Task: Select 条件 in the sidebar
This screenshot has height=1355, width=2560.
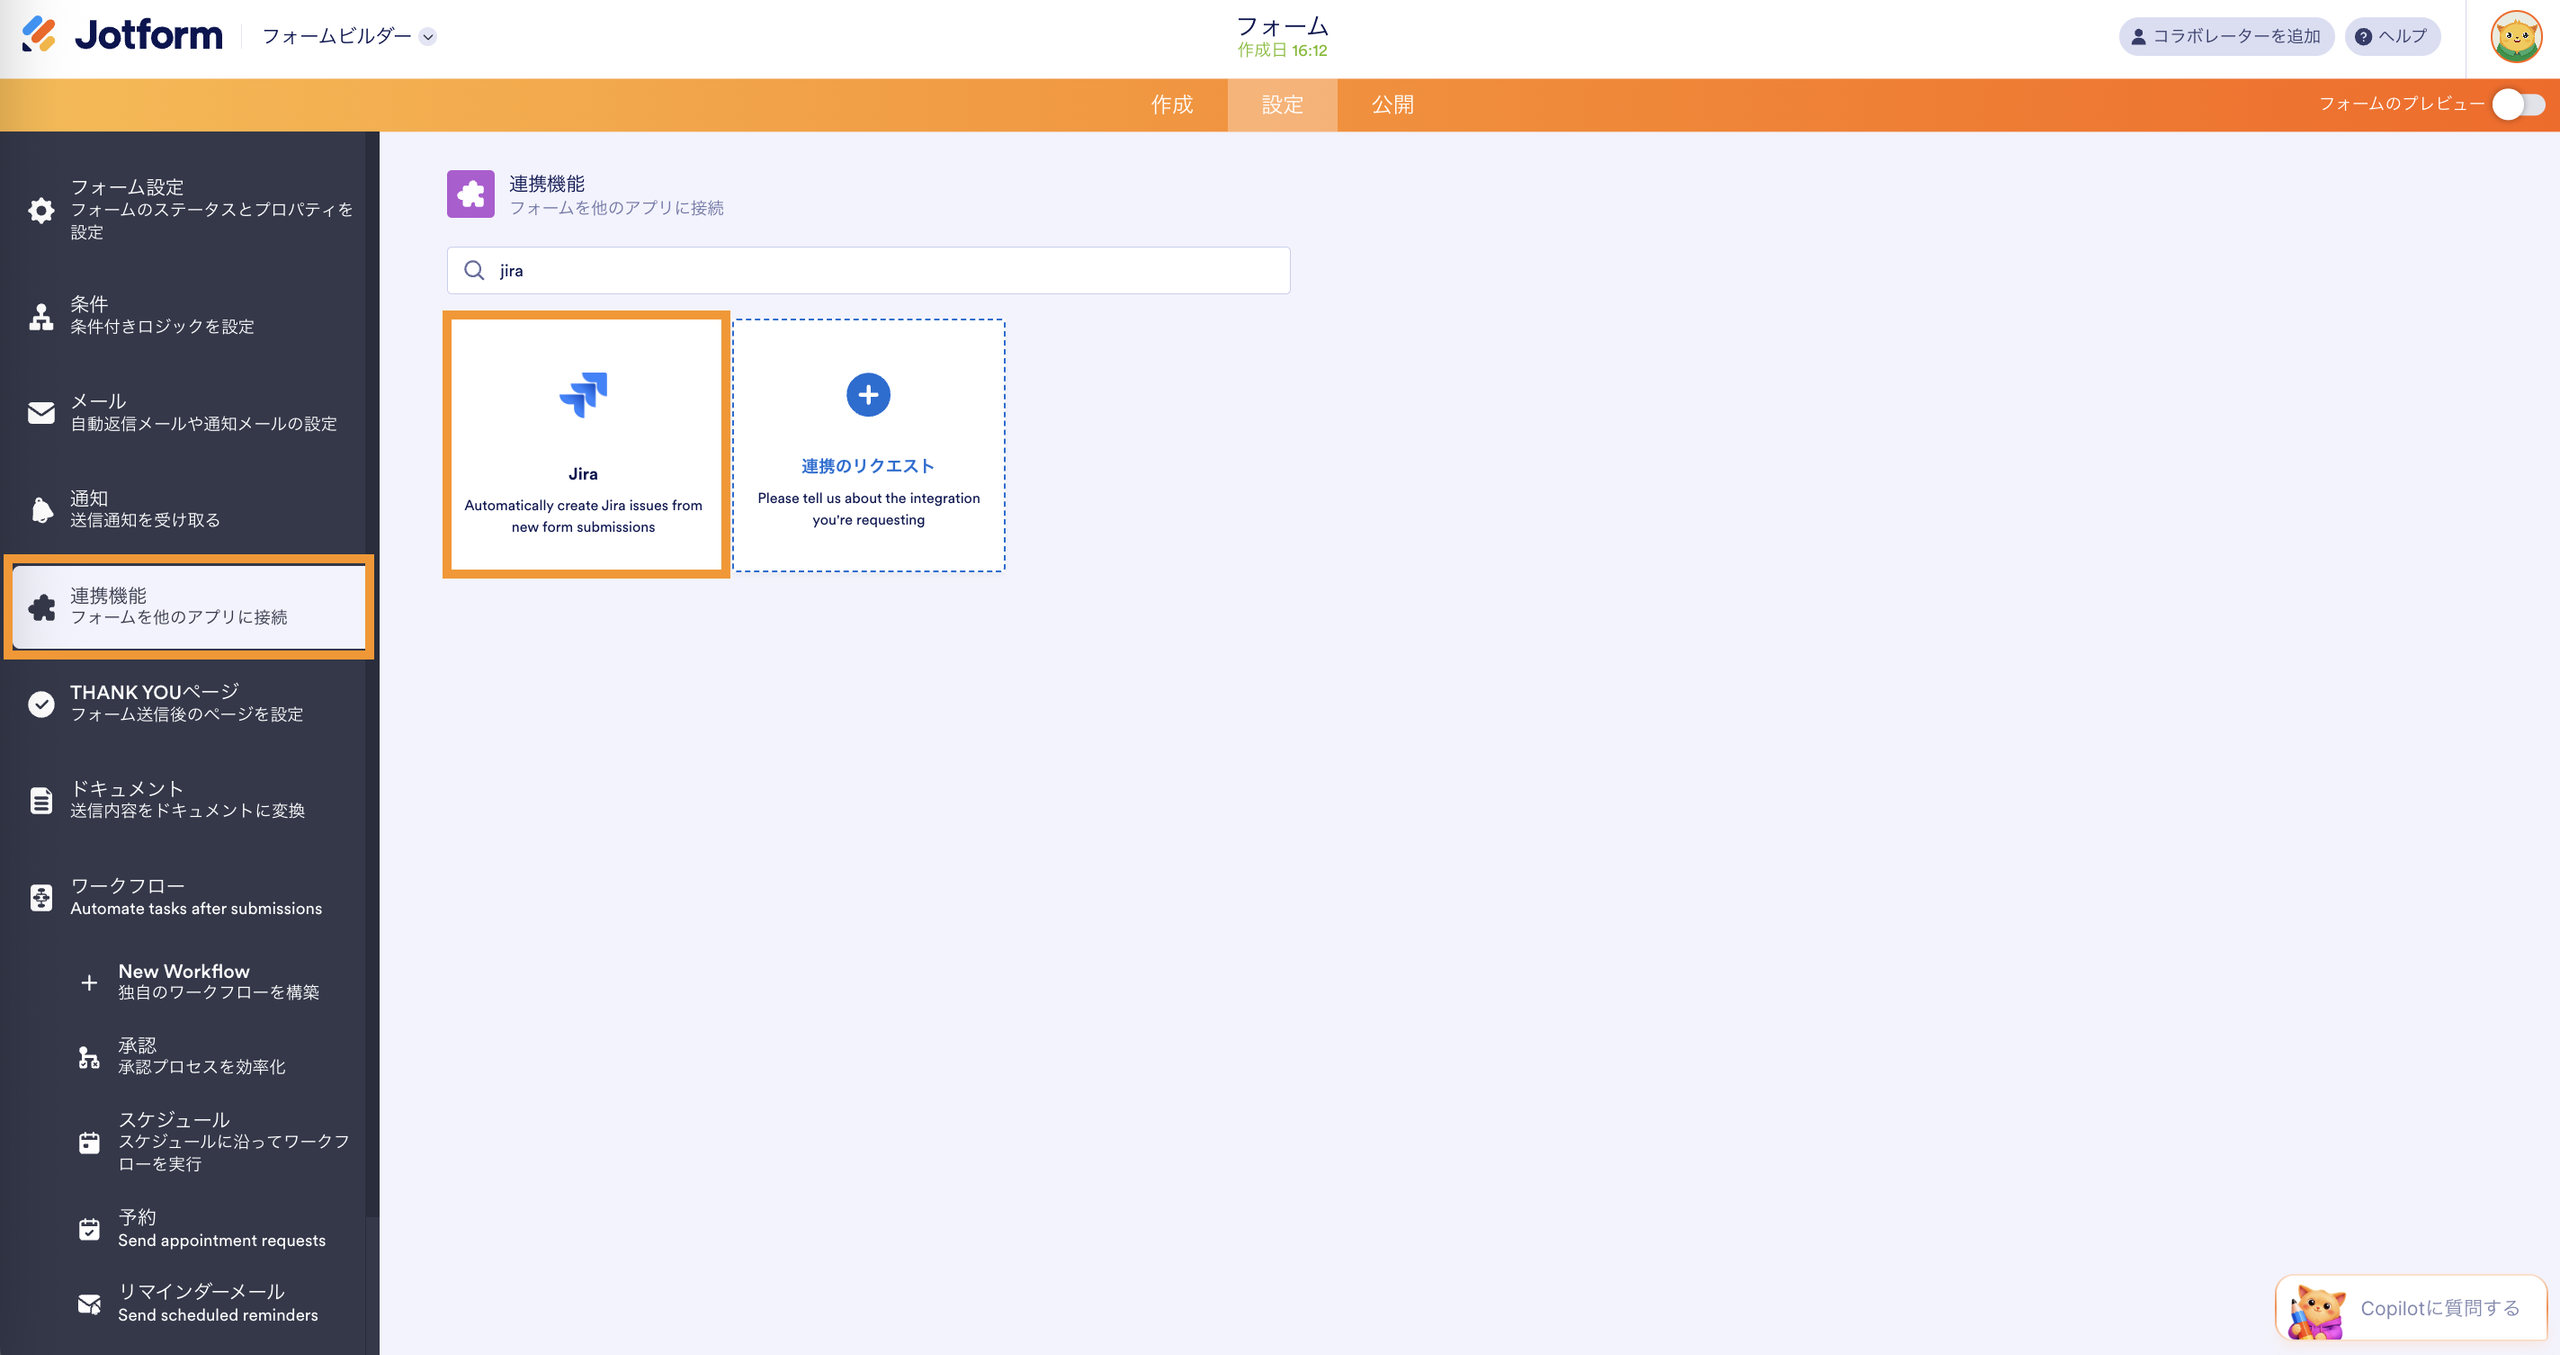Action: coord(188,315)
